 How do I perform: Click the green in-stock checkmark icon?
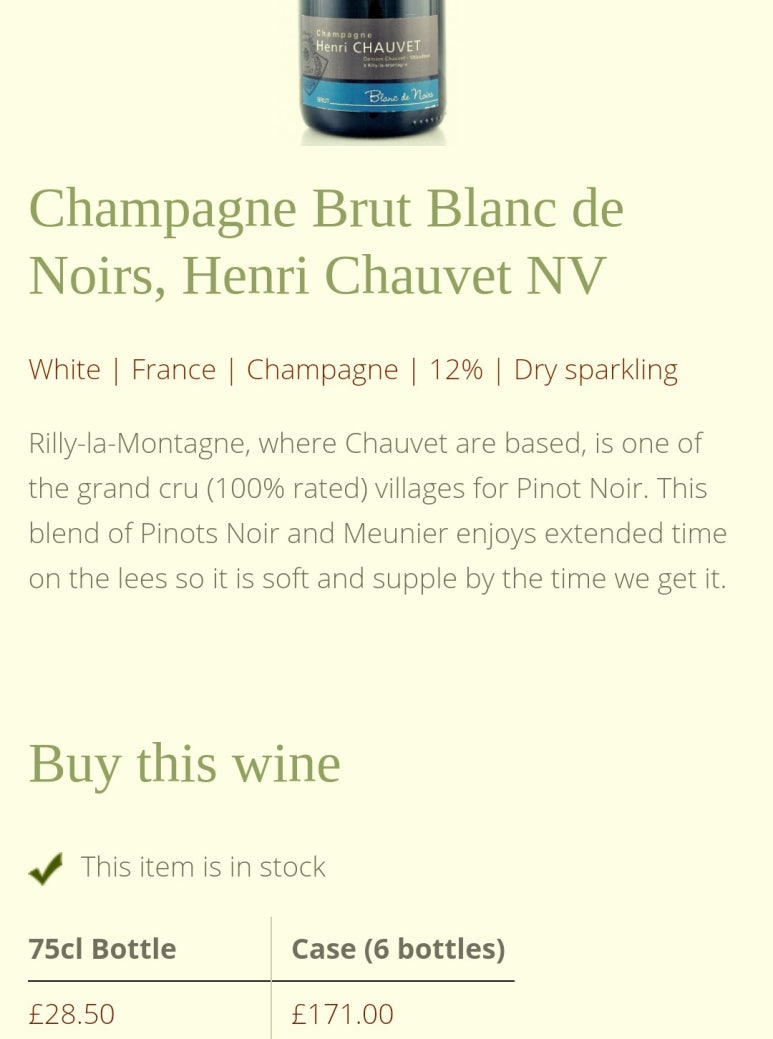point(46,868)
